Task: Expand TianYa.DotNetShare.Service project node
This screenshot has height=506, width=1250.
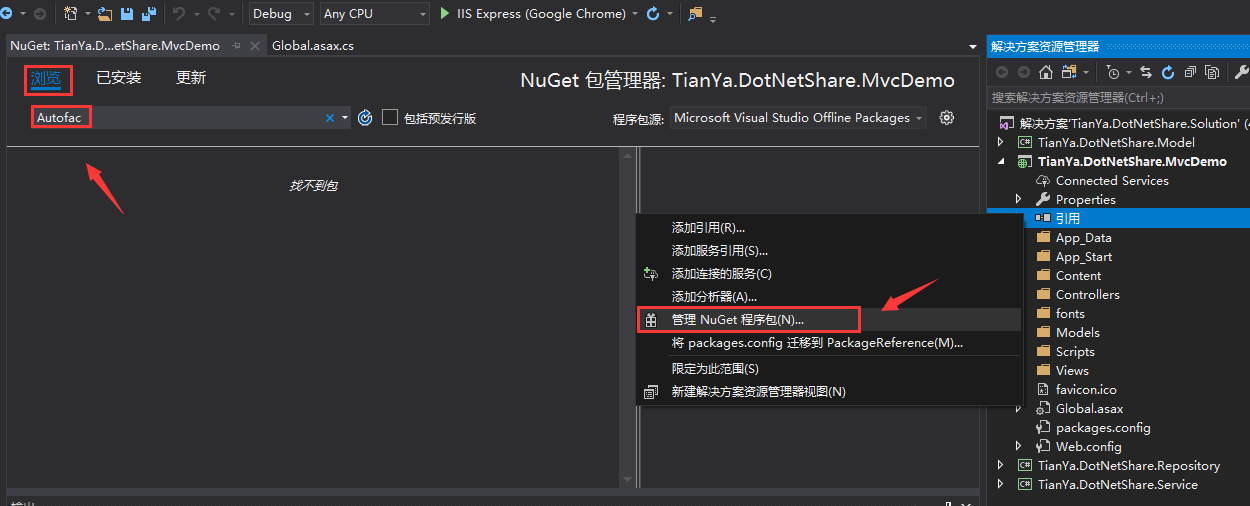Action: coord(1001,485)
